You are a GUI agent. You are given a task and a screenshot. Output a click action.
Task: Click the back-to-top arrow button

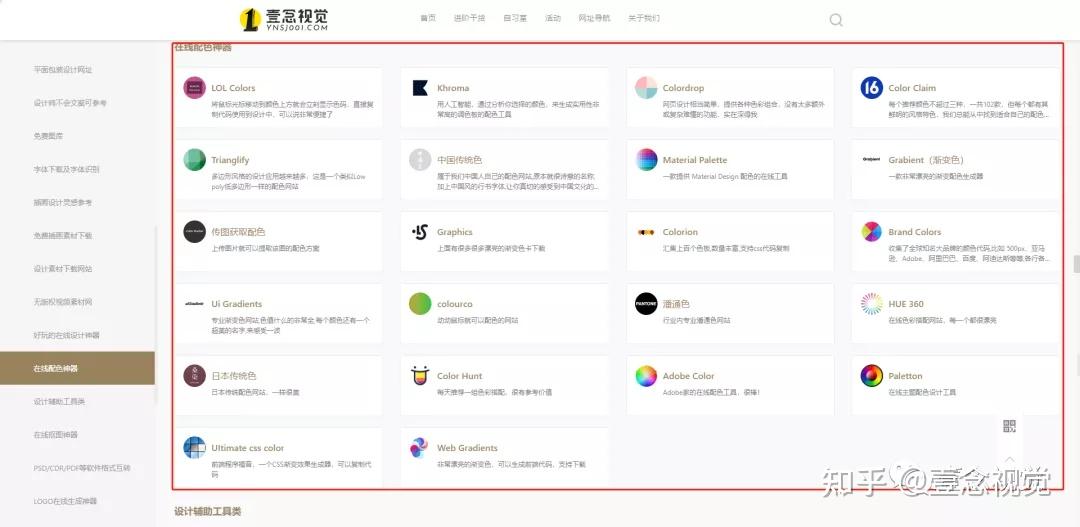pos(1009,459)
